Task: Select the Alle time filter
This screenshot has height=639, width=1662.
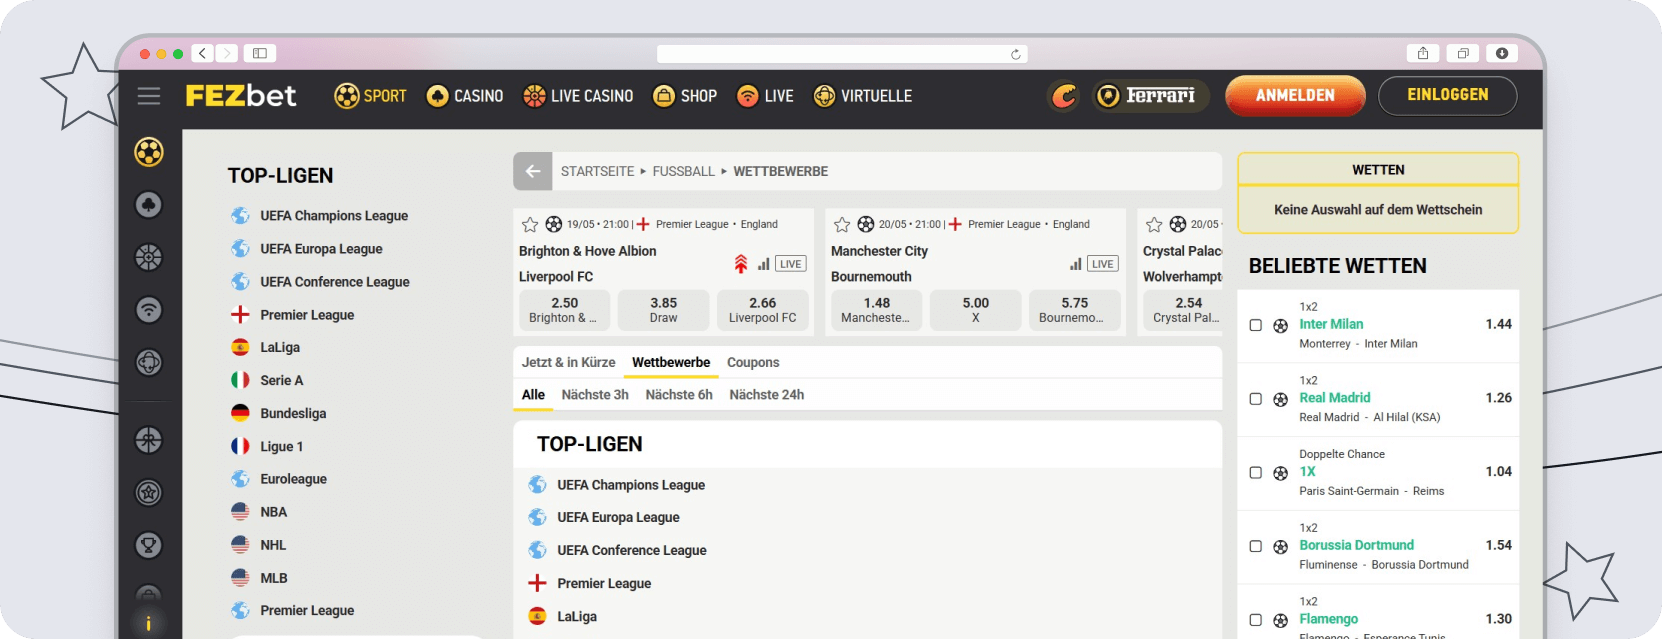Action: 533,395
